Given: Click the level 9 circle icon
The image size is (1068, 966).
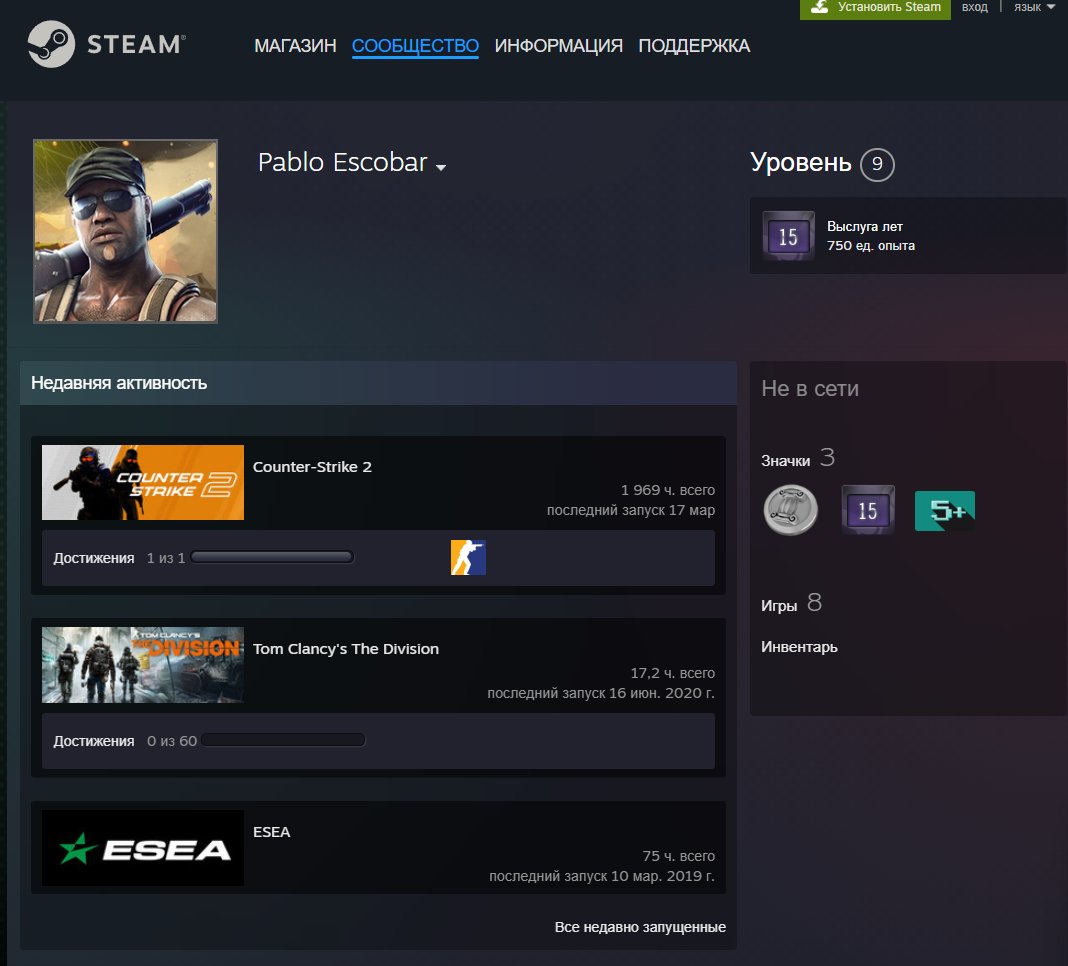Looking at the screenshot, I should [877, 164].
